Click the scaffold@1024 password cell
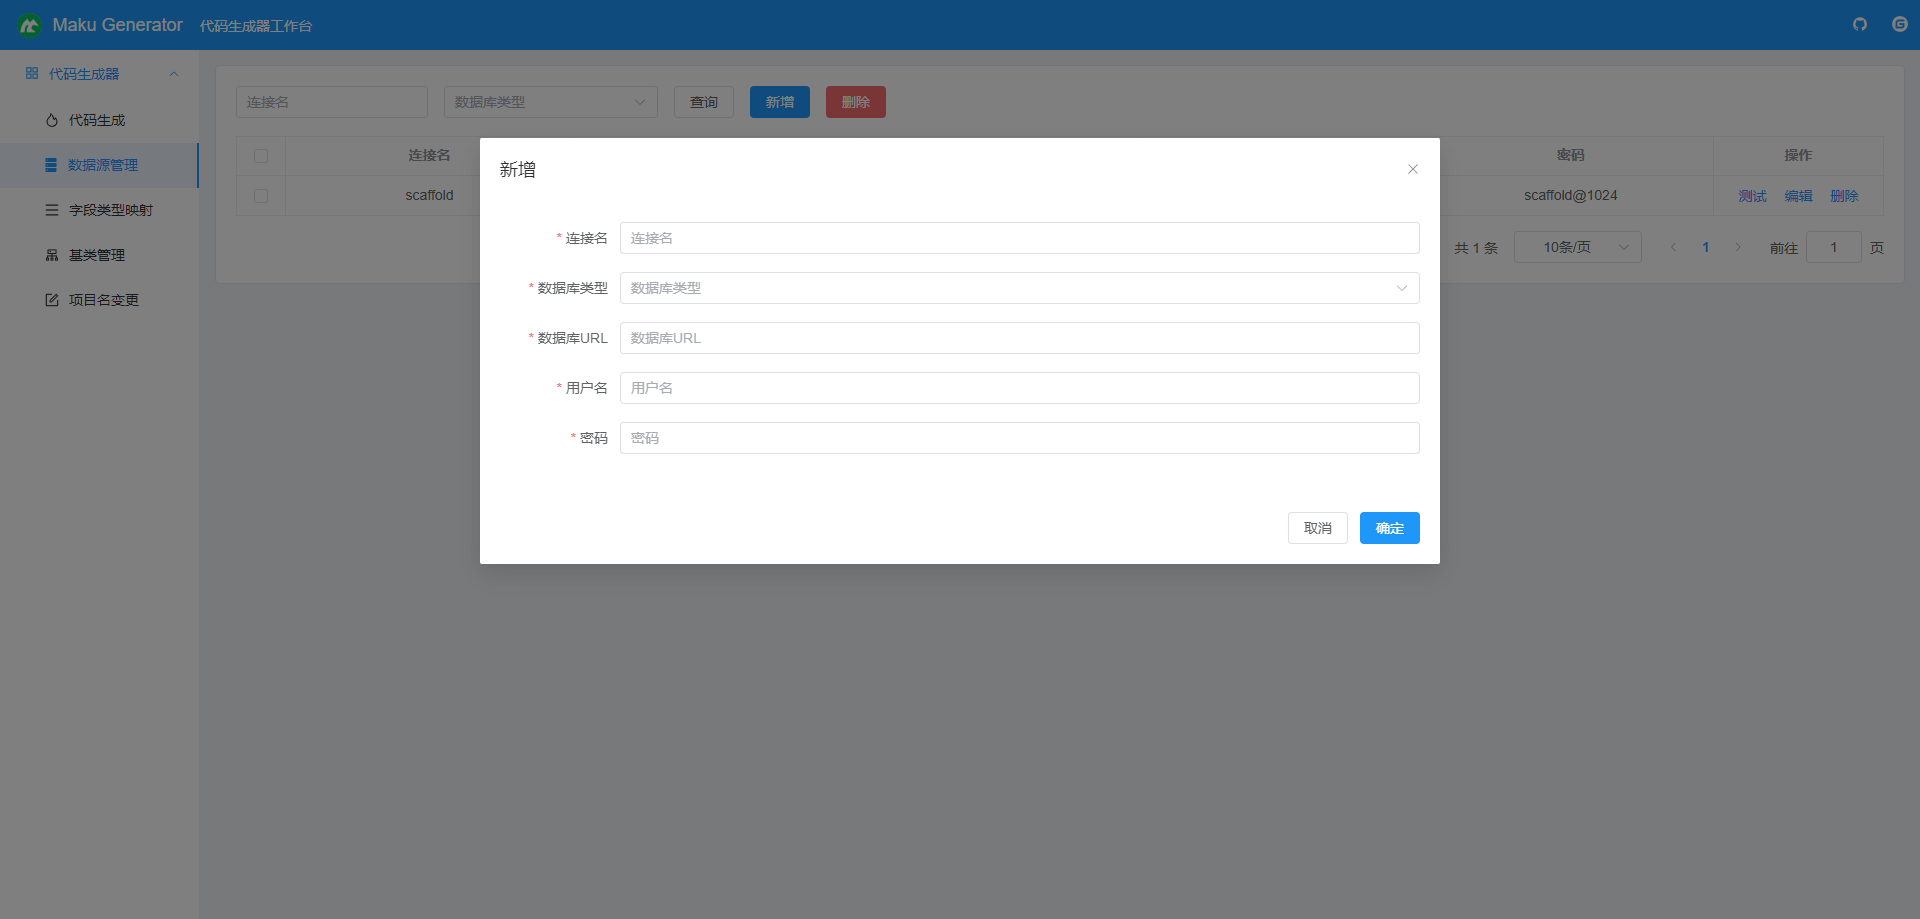Screen dimensions: 1920x919 point(1570,195)
